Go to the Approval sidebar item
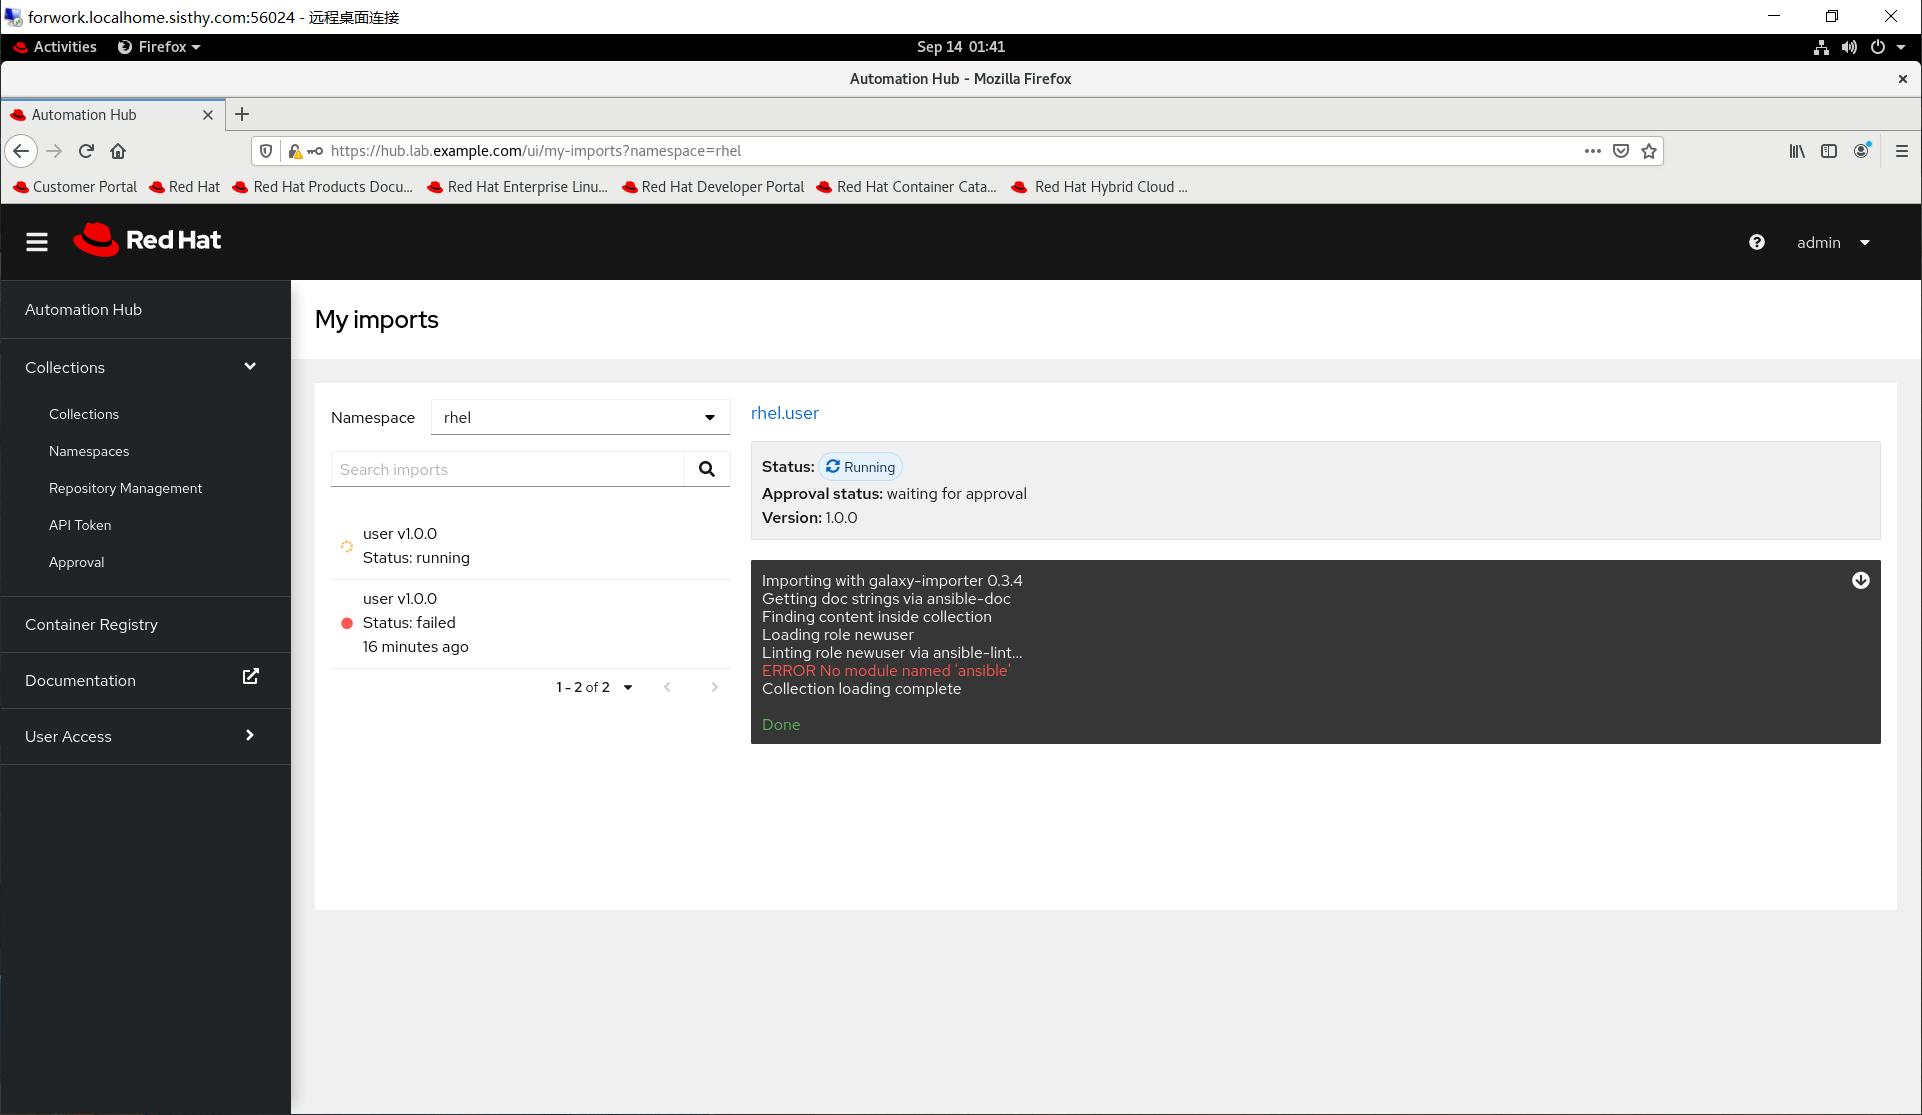 tap(77, 562)
